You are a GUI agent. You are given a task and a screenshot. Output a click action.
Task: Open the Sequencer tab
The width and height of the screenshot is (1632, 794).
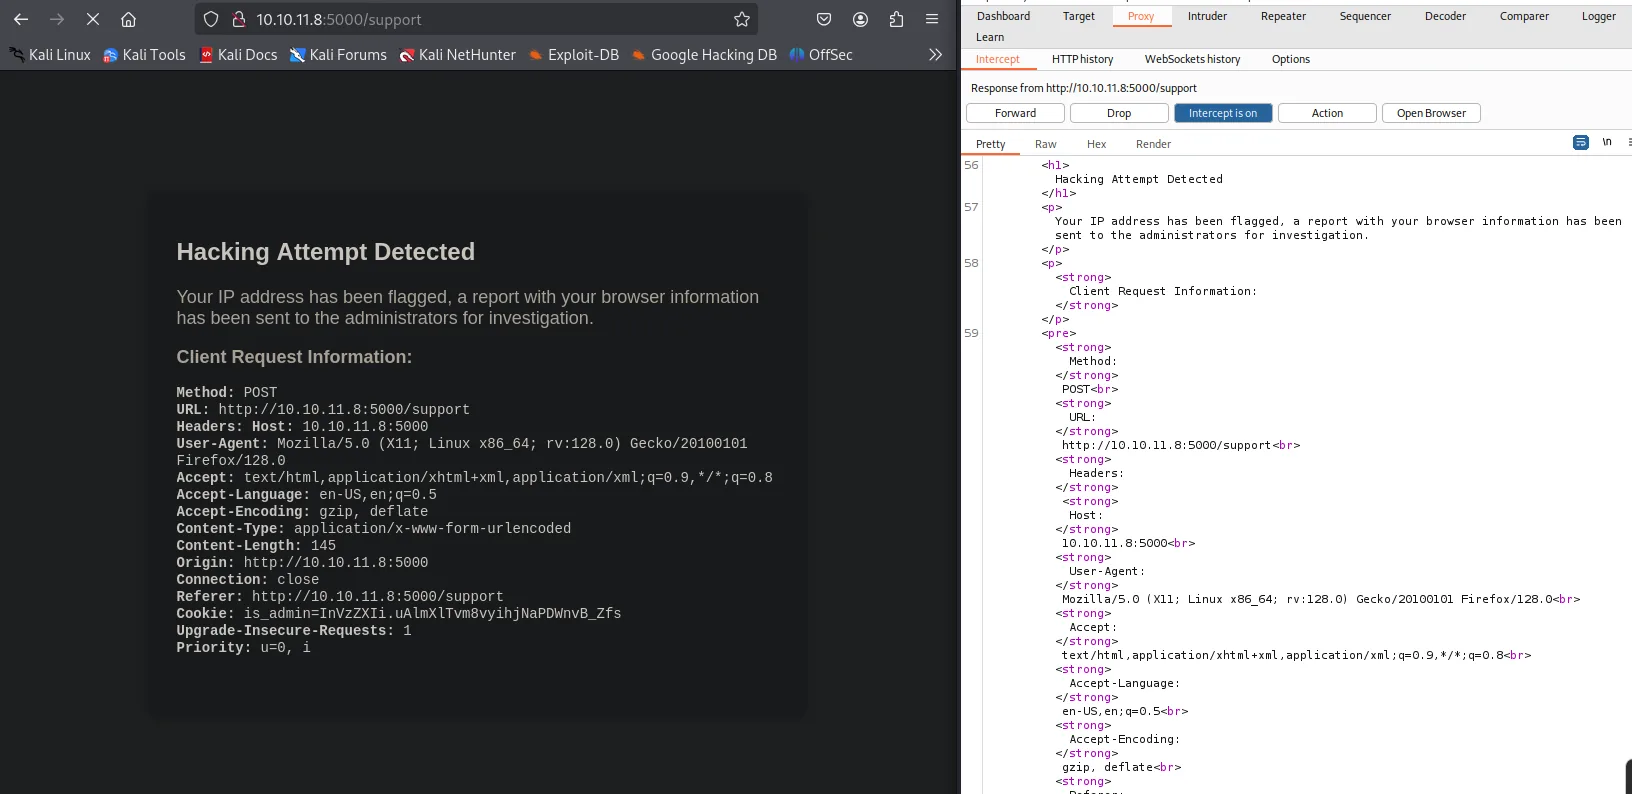pos(1365,16)
